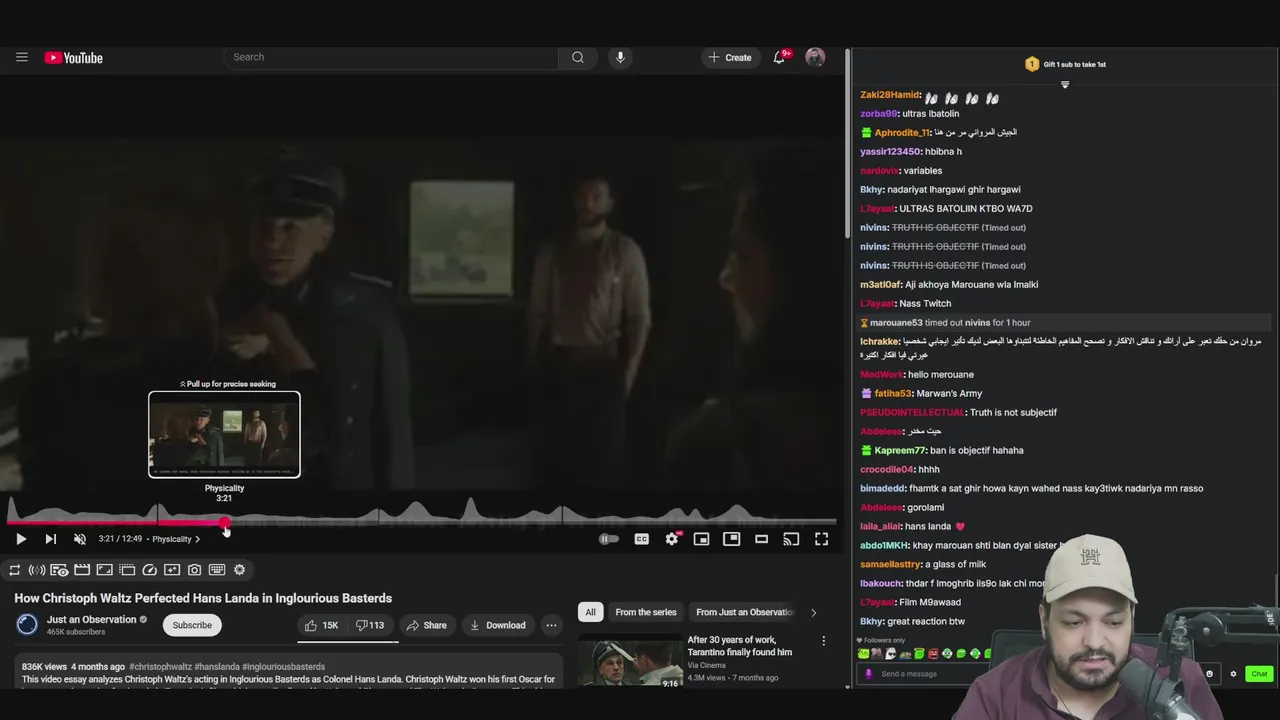The image size is (1280, 720).
Task: Expand the Physicality chapter list
Action: (x=176, y=539)
